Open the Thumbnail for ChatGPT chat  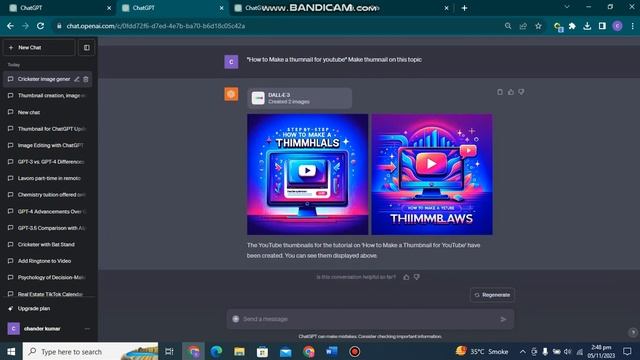tap(48, 129)
